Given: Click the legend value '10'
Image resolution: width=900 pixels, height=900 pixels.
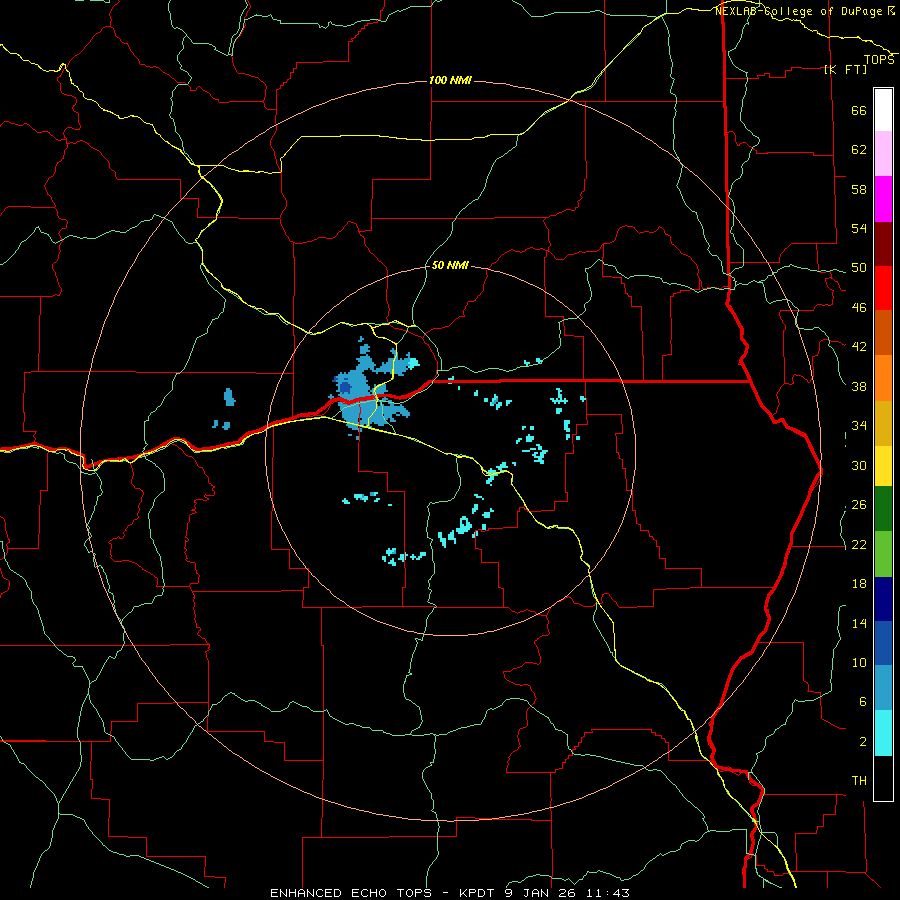Looking at the screenshot, I should click(x=859, y=663).
